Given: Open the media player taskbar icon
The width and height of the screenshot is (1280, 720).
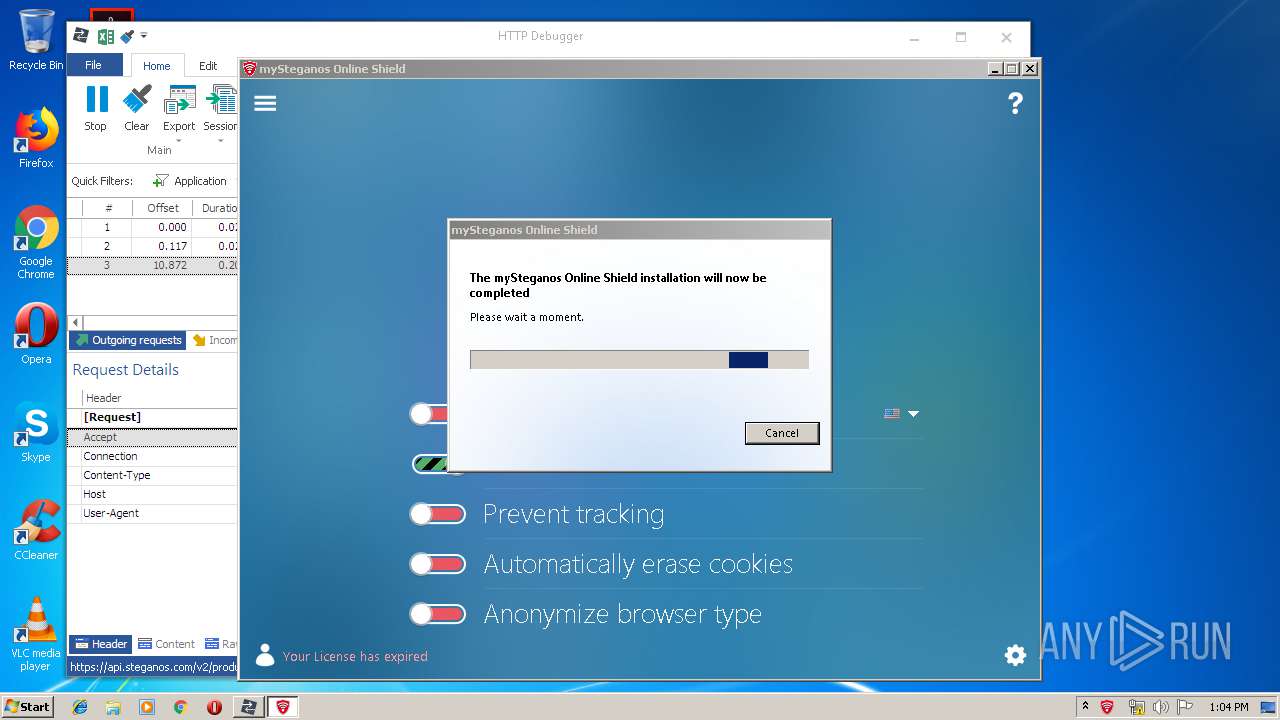Looking at the screenshot, I should (x=147, y=707).
